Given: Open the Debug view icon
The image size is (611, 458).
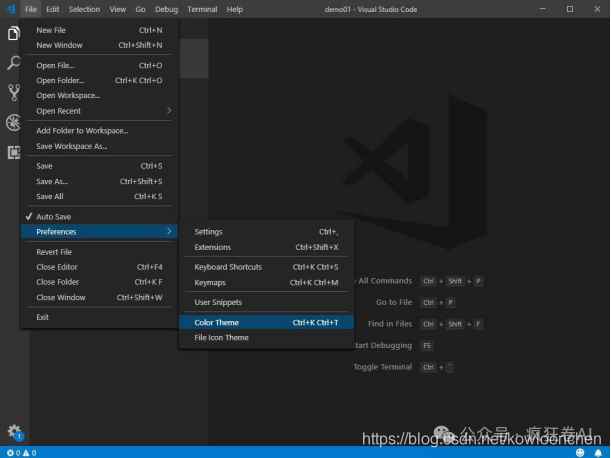Looking at the screenshot, I should pos(13,122).
